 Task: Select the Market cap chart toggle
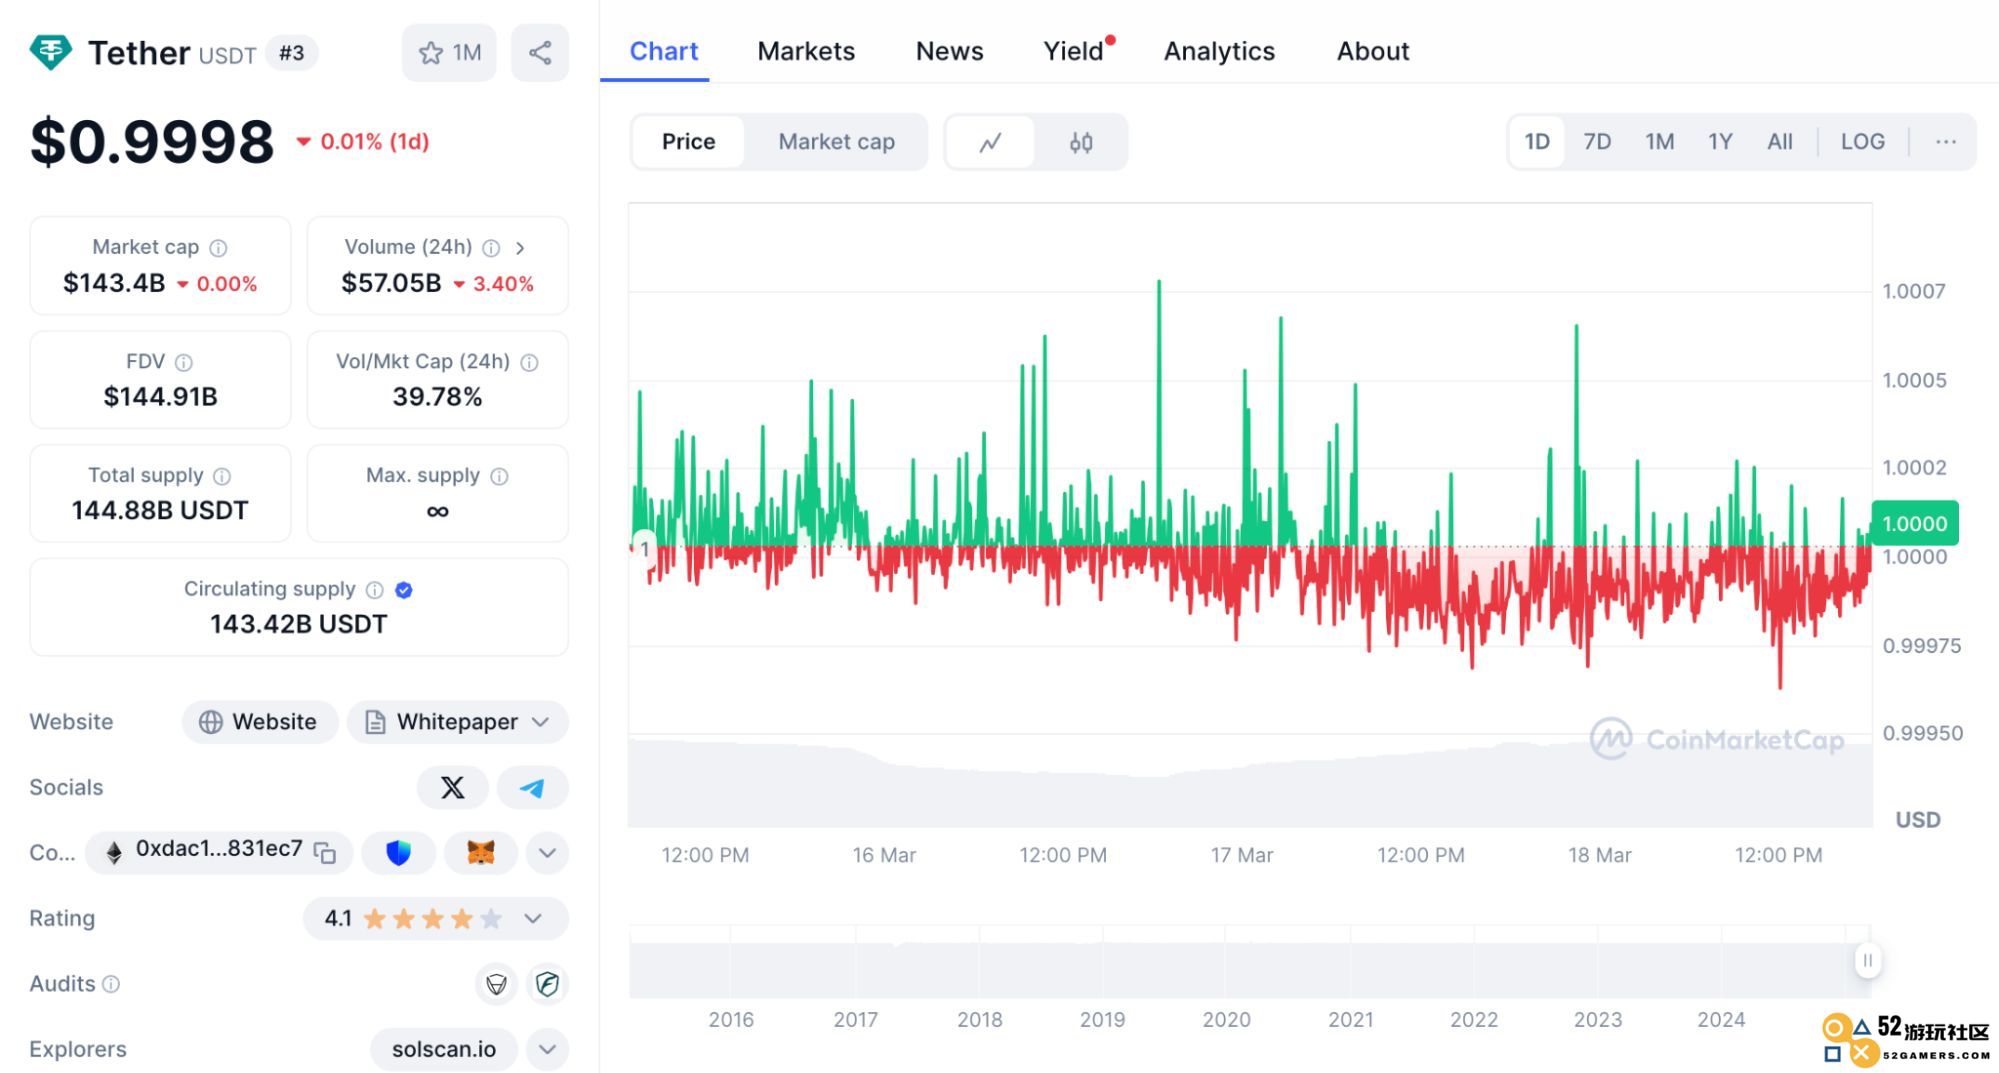coord(836,142)
